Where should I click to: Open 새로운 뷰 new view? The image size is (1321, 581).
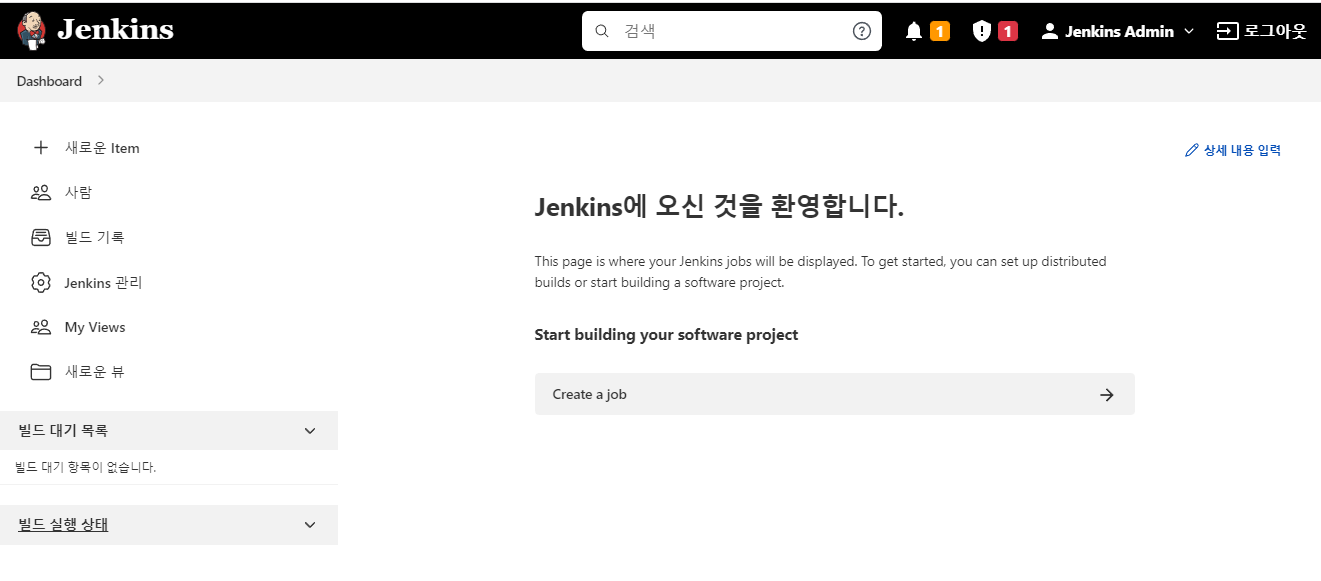[95, 372]
